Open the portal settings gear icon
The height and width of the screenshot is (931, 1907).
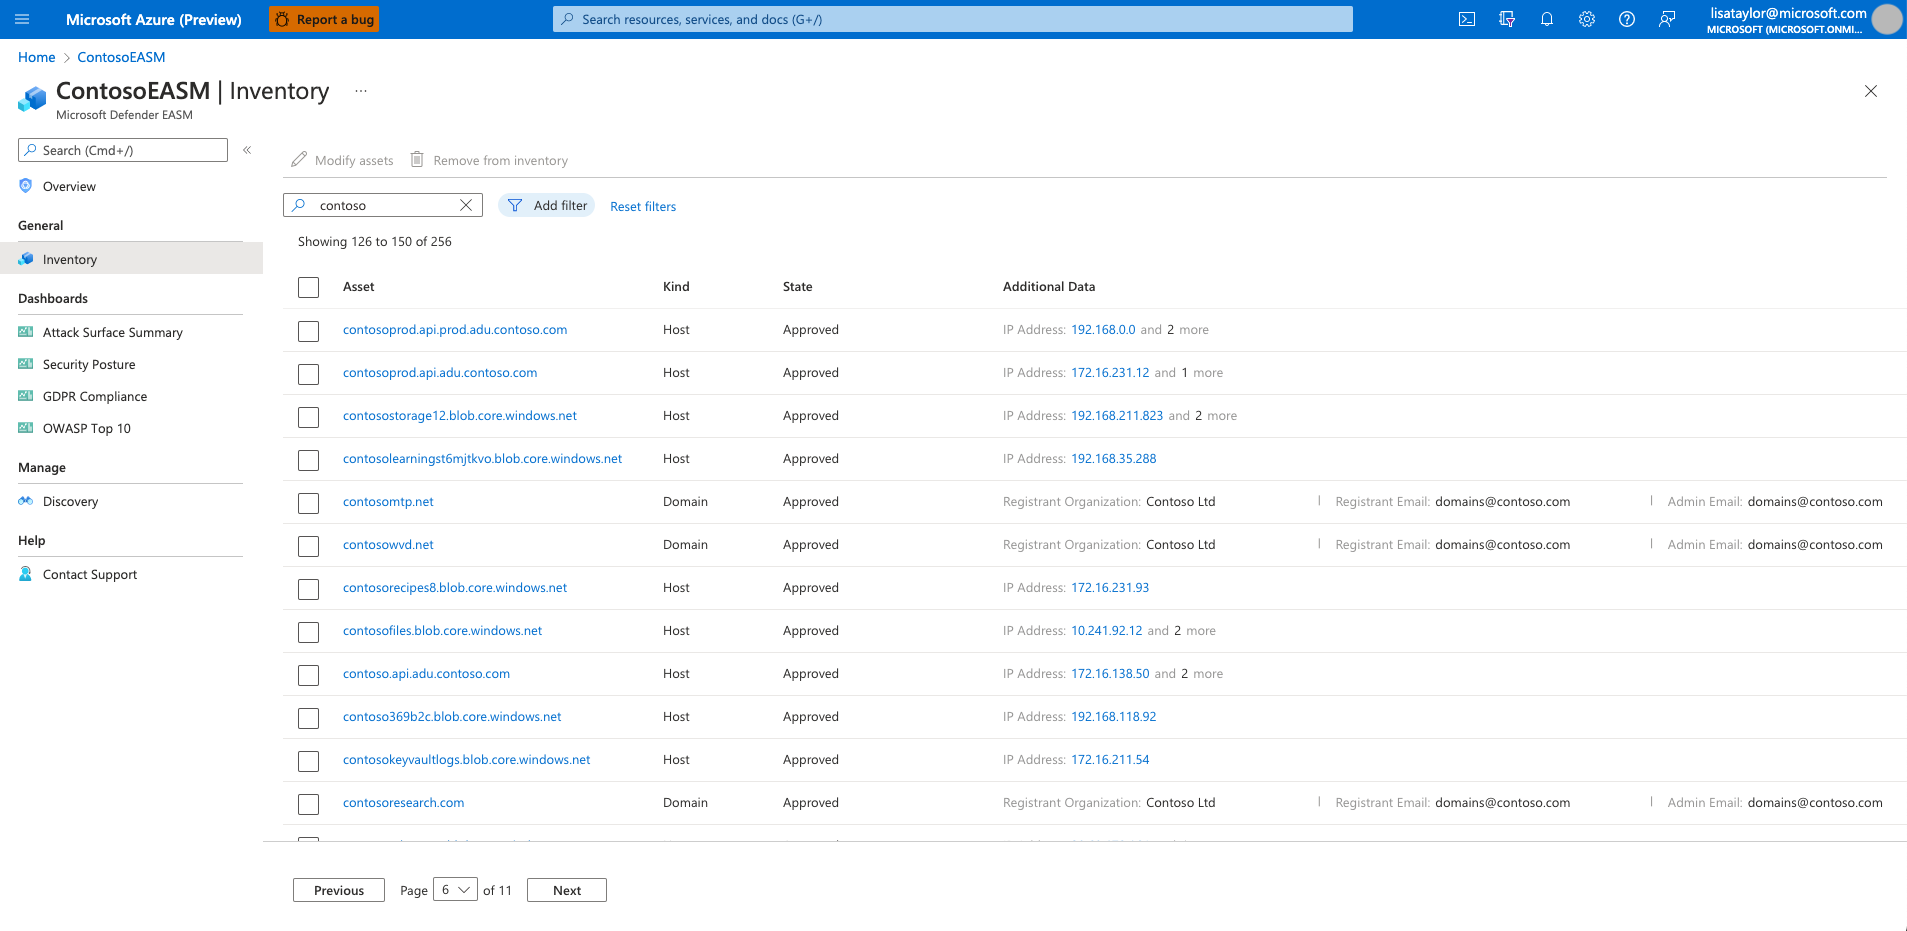click(x=1586, y=19)
